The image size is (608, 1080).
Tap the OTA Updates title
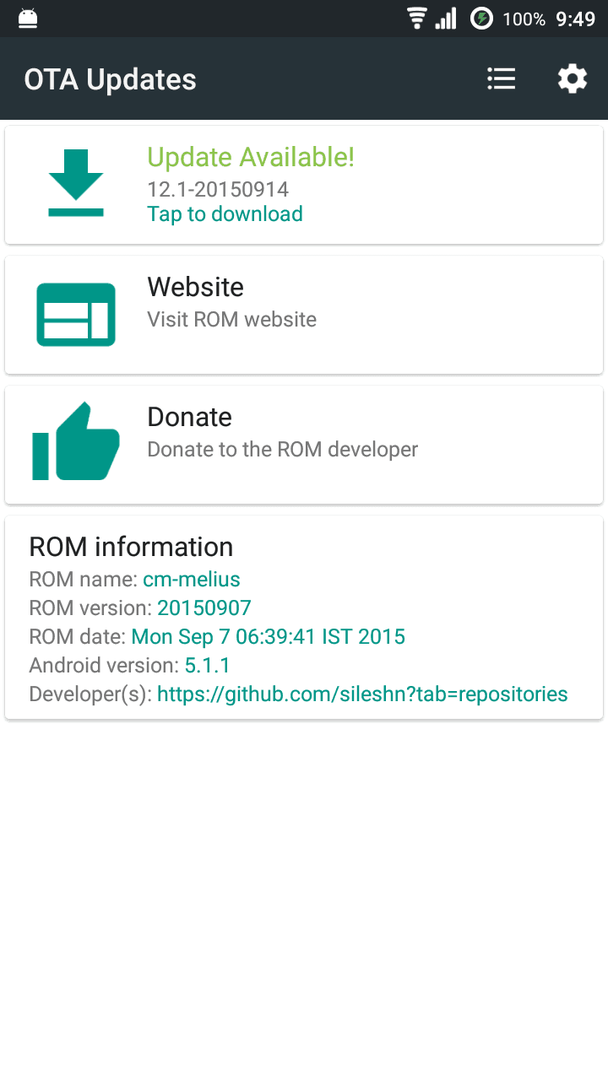click(110, 80)
